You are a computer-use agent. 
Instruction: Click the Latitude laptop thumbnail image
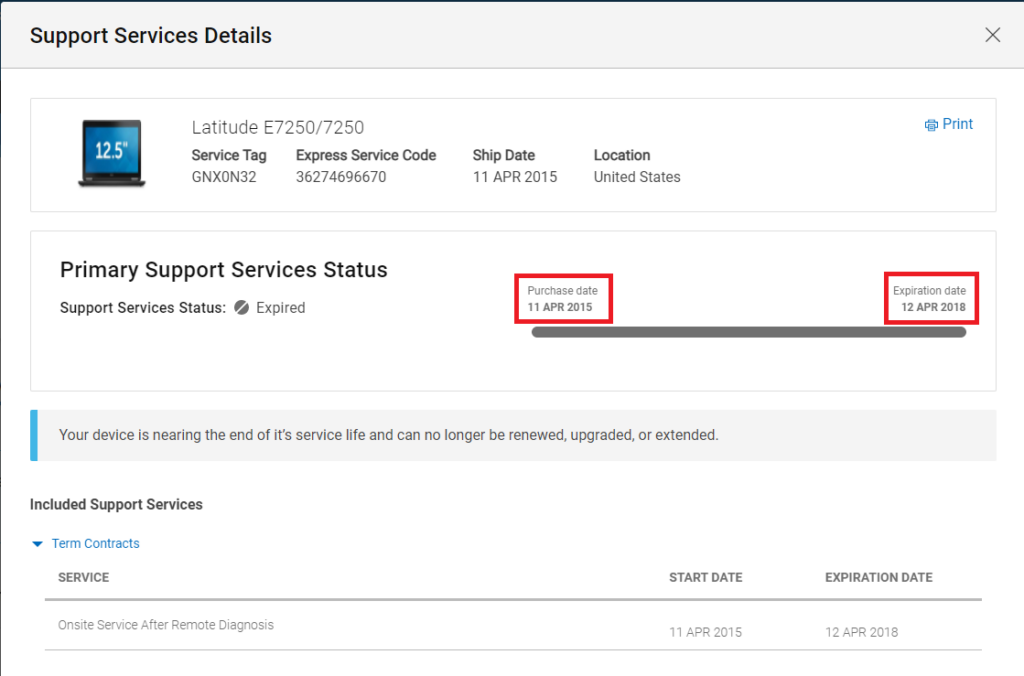pos(110,153)
